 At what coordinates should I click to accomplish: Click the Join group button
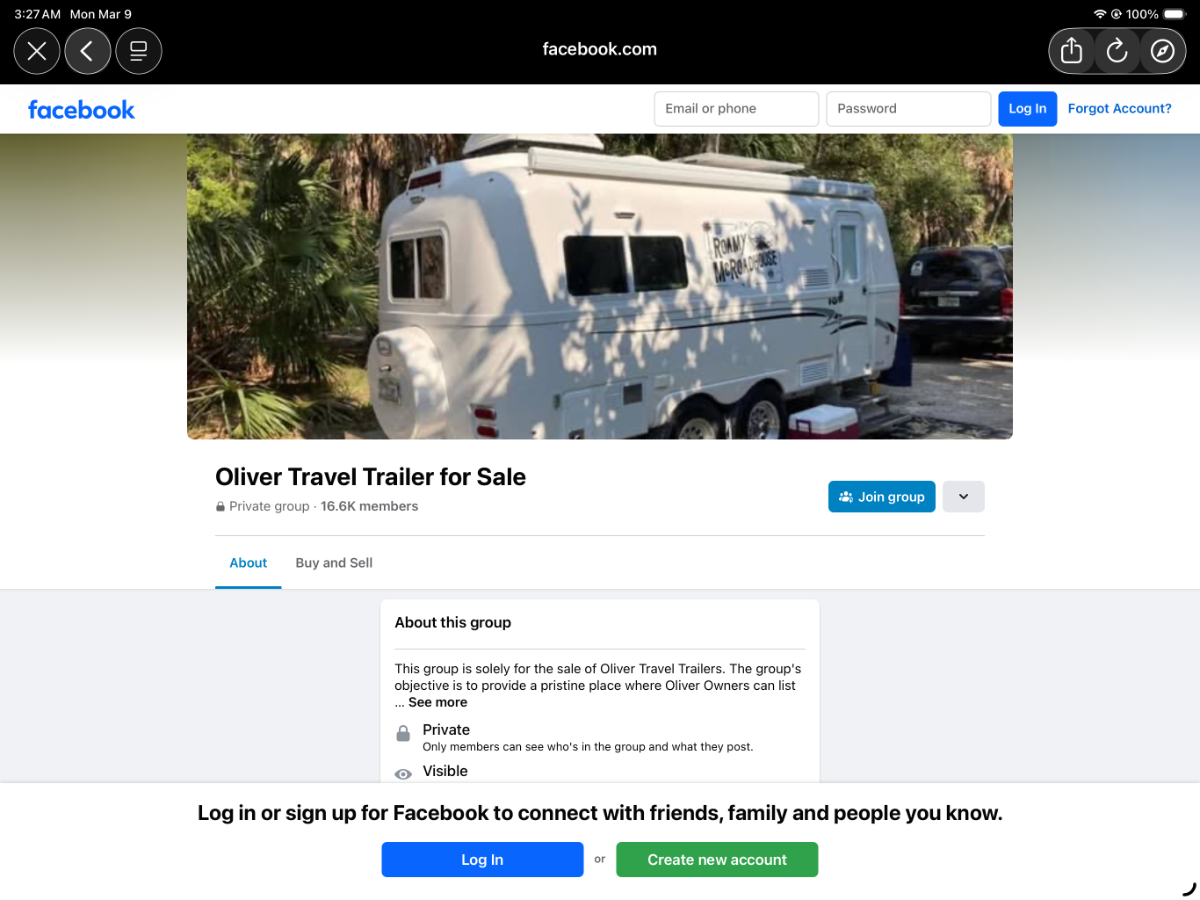click(x=881, y=497)
